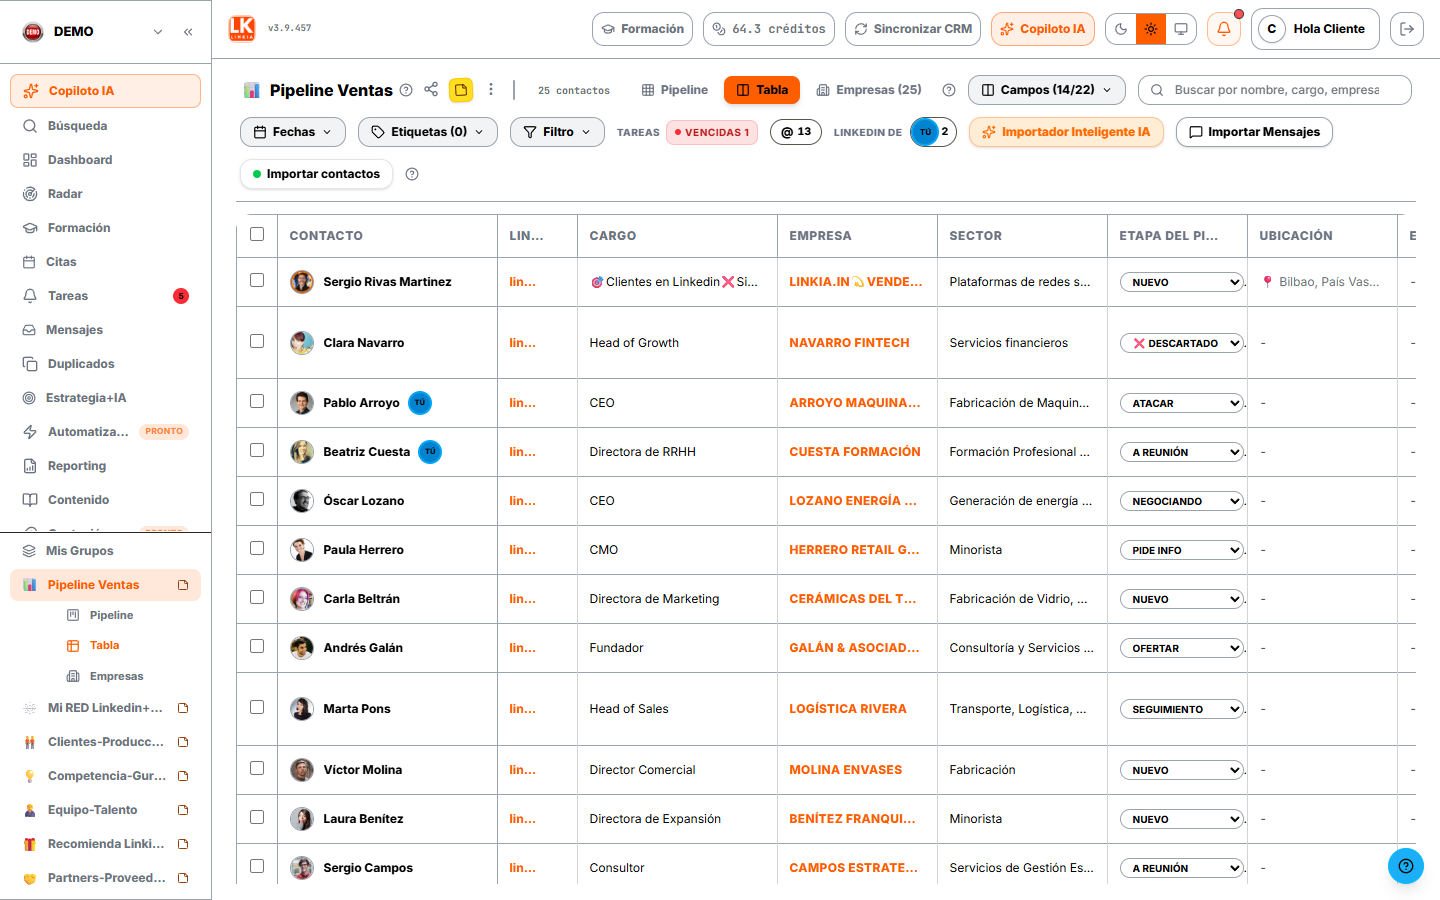Open the three-dot options menu for Pipeline Ventas

(x=491, y=89)
